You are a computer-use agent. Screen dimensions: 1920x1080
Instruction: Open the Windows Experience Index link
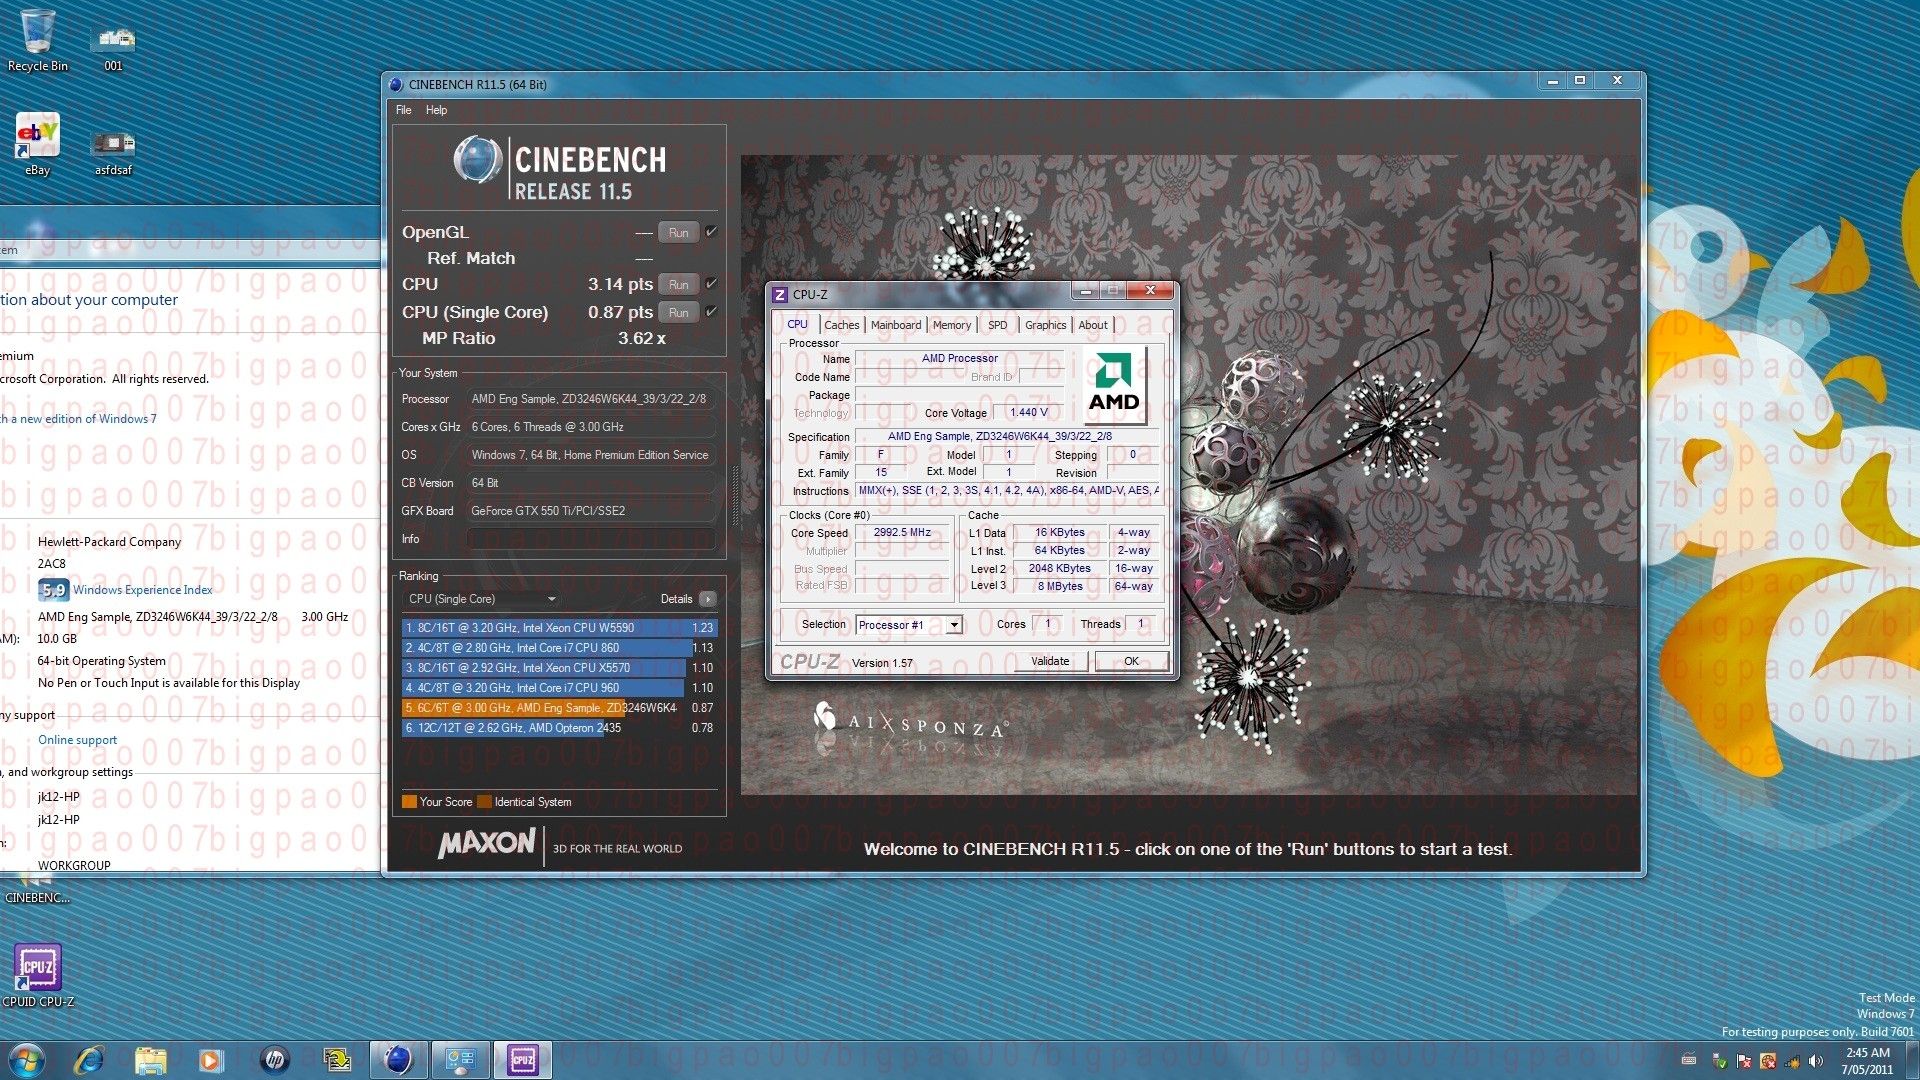[x=142, y=590]
